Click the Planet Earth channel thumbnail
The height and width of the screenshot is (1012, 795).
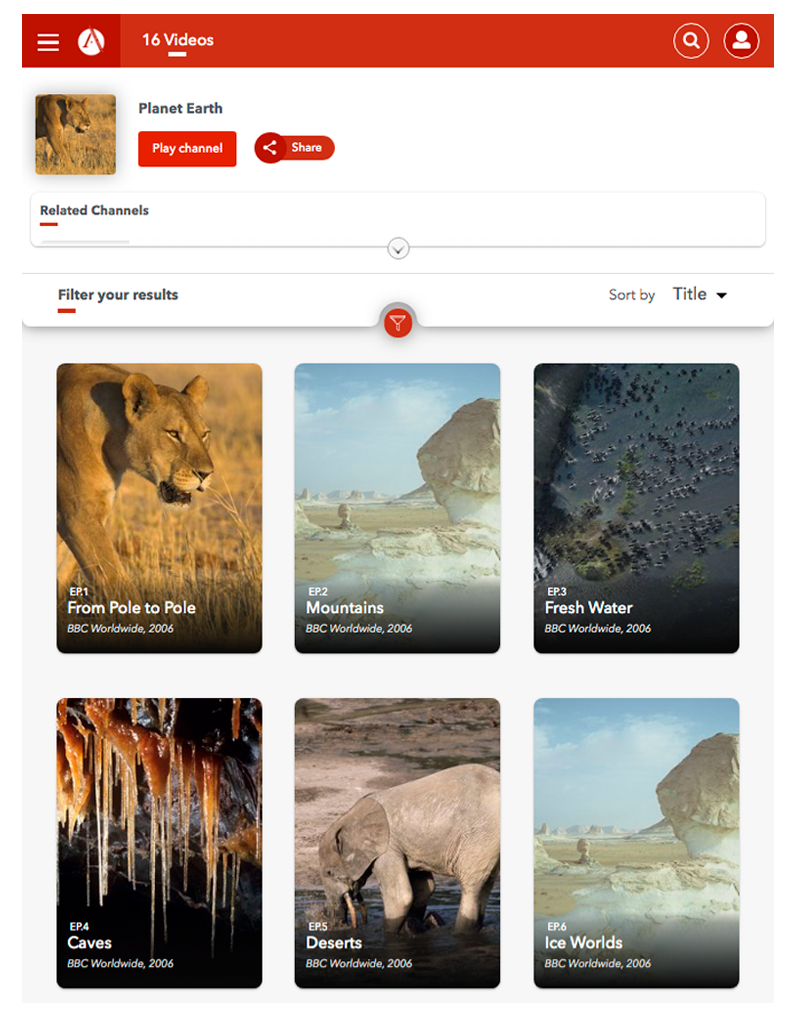[x=75, y=134]
